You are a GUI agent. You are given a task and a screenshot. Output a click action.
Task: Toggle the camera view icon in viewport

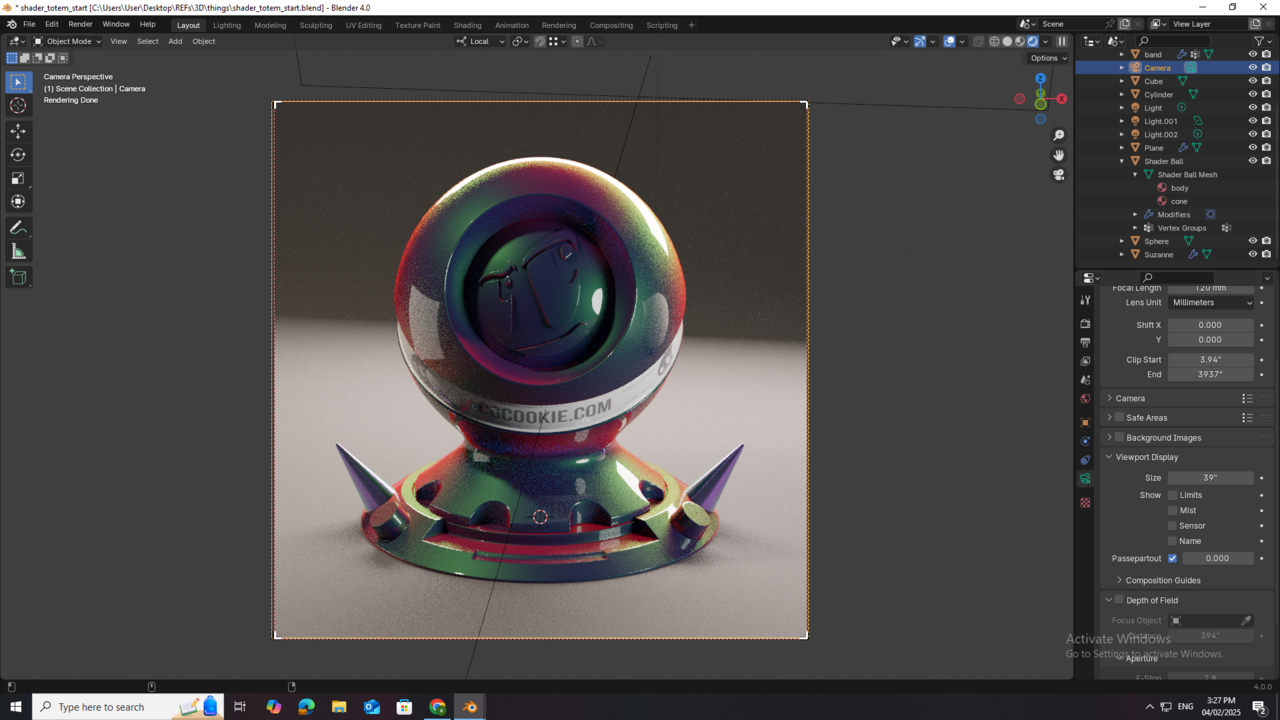[1059, 175]
